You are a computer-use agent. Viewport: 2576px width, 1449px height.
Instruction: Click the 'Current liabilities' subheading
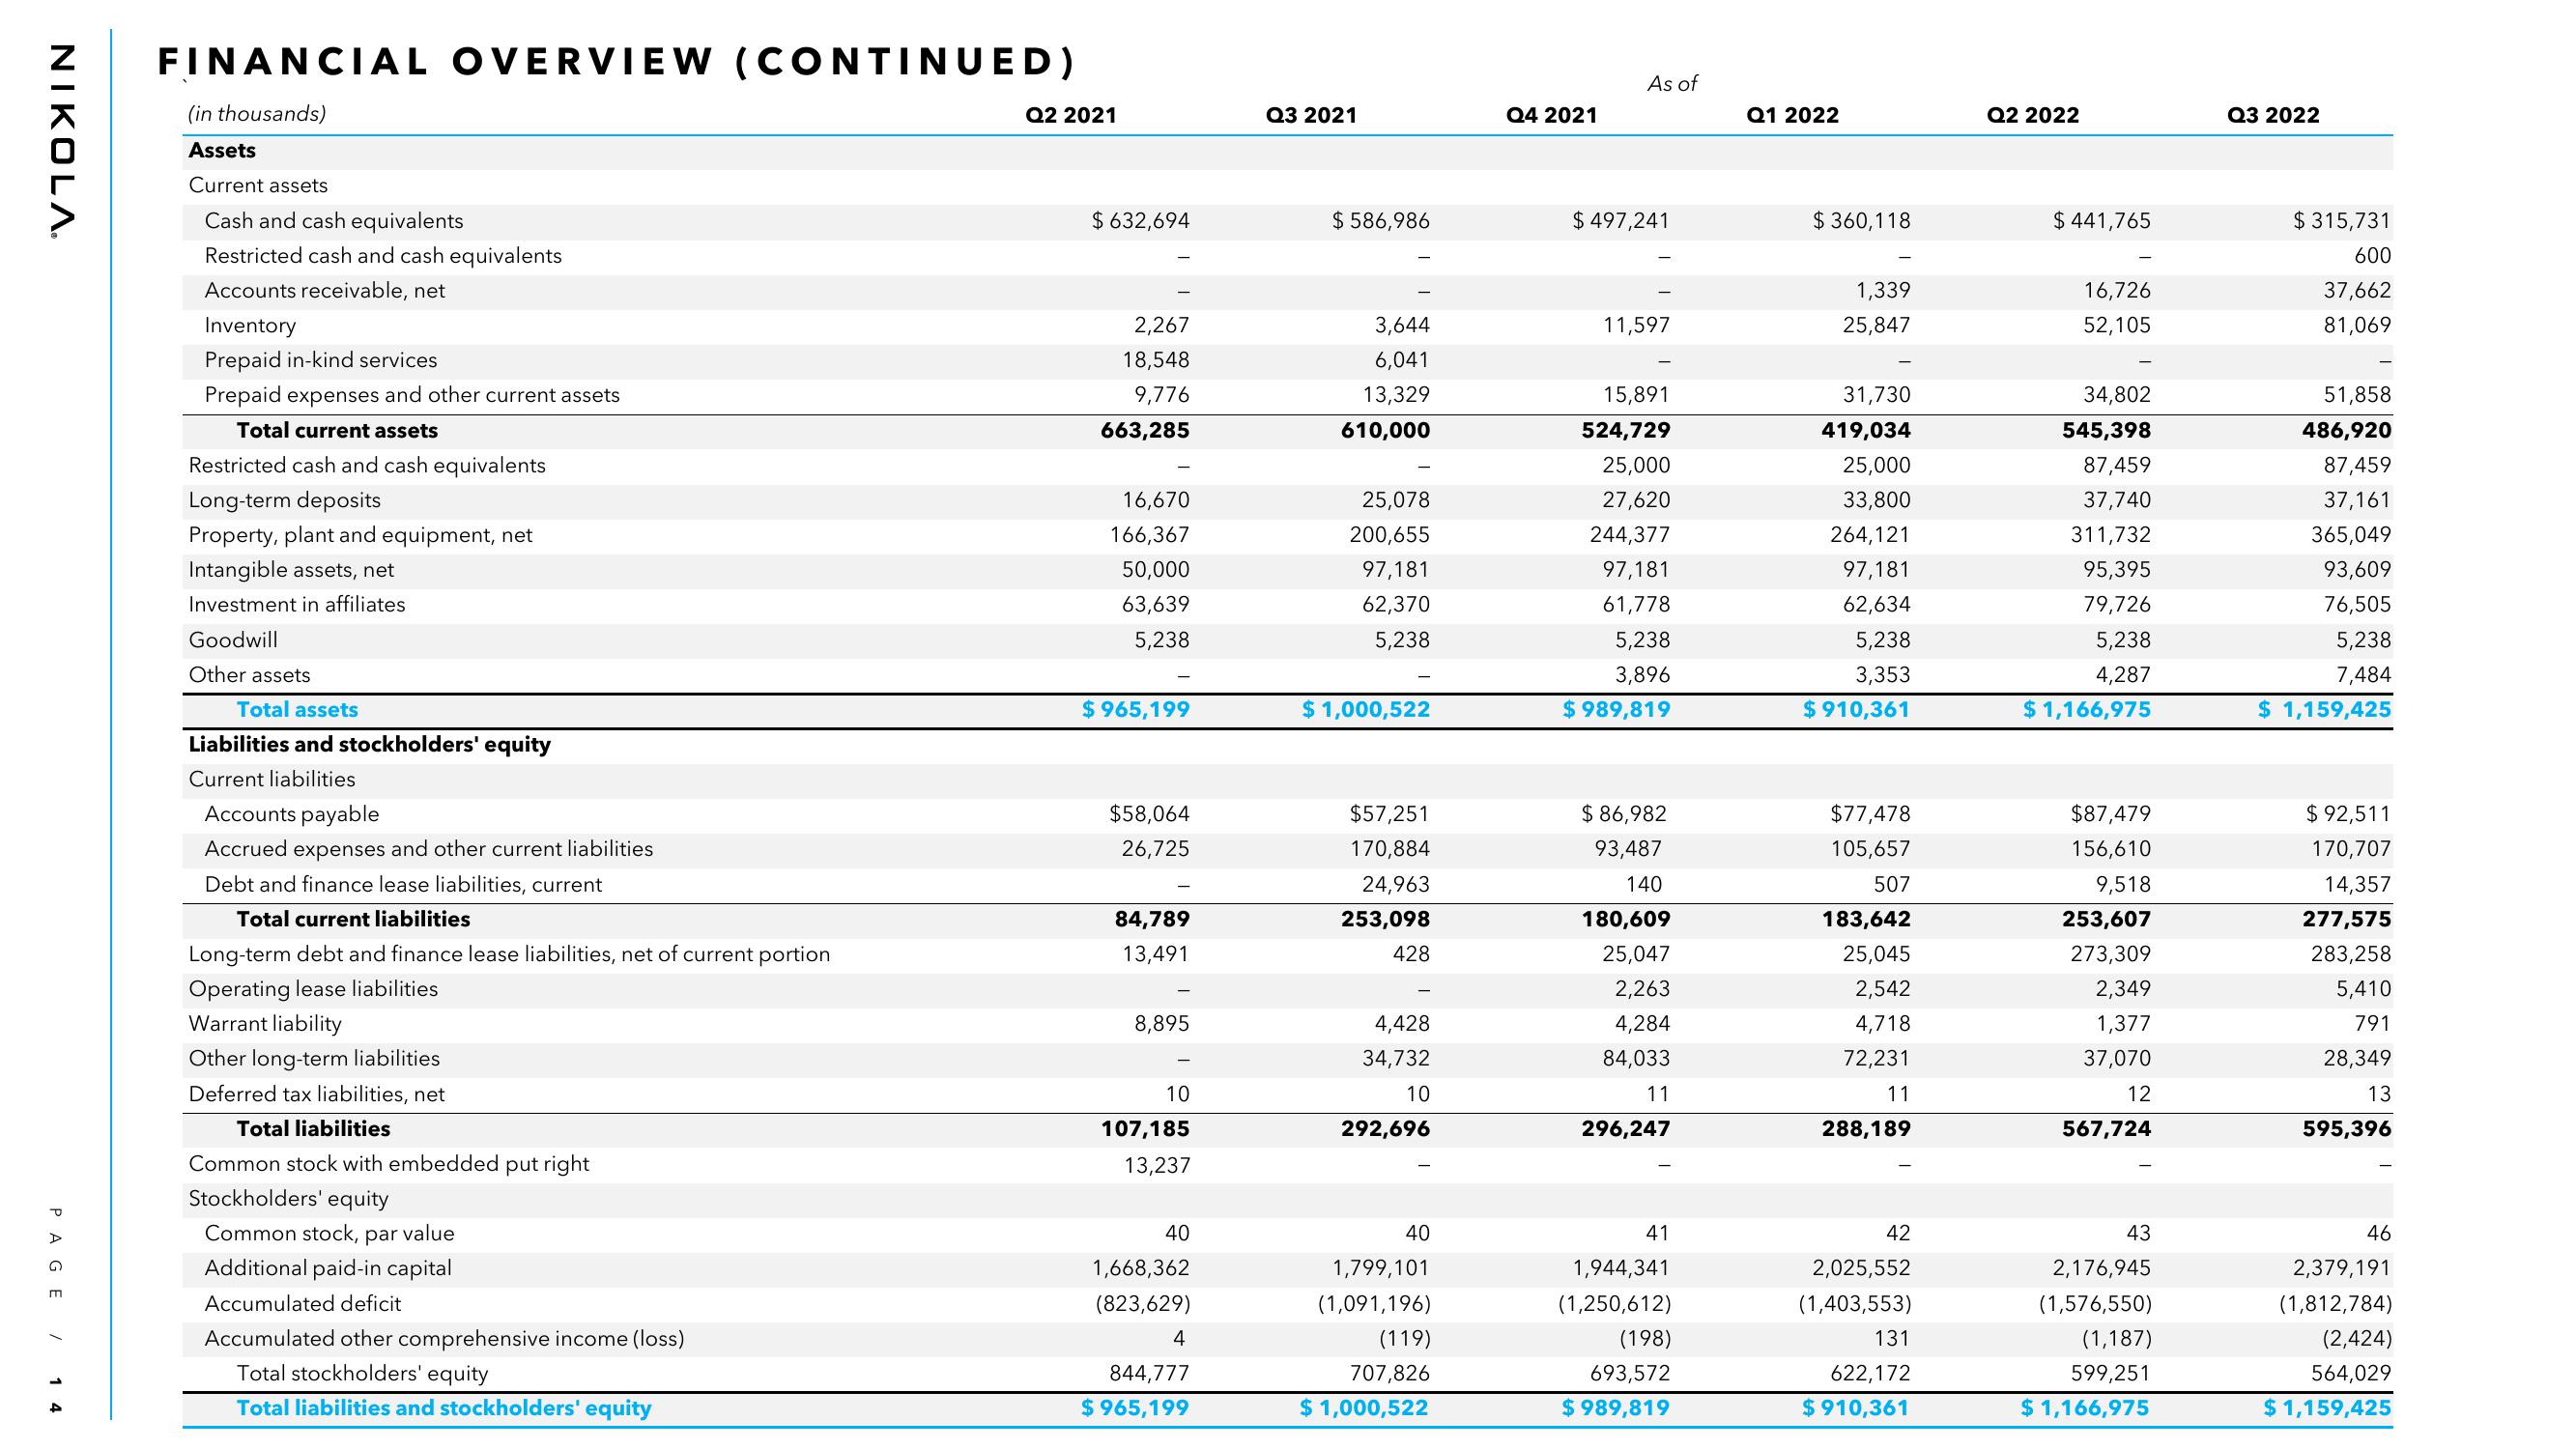pos(272,779)
